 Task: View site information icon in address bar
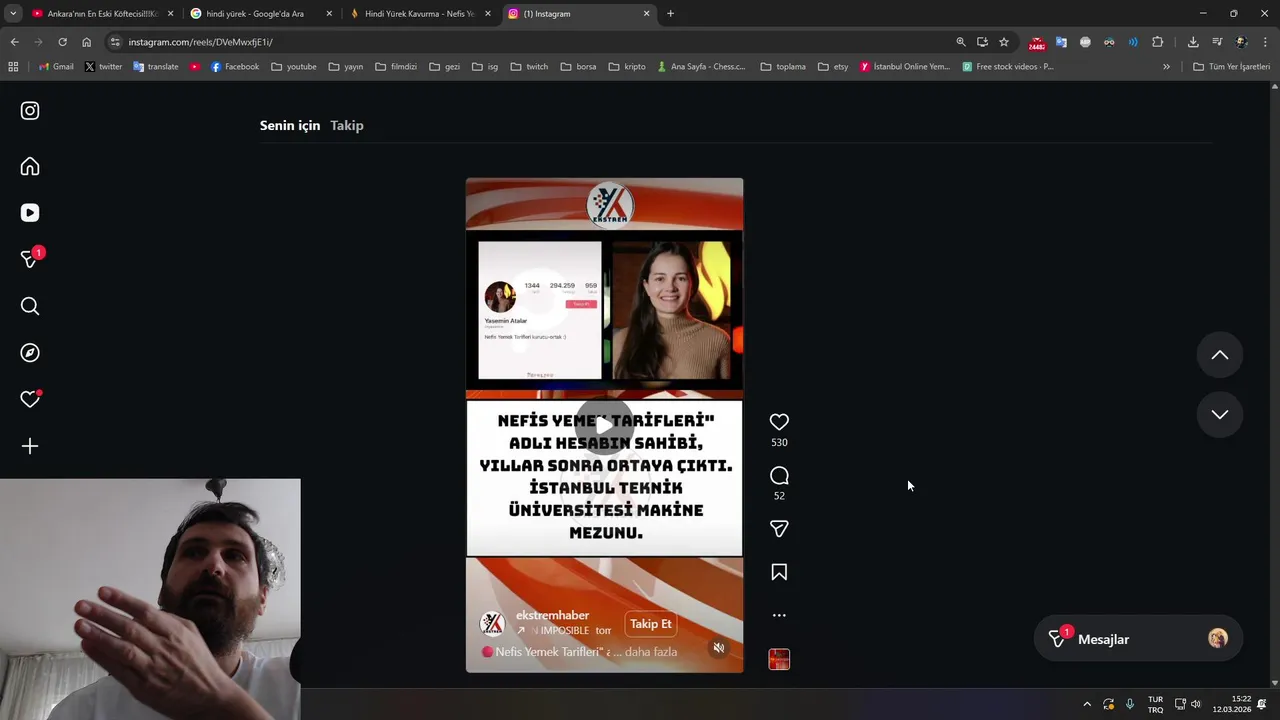(115, 42)
